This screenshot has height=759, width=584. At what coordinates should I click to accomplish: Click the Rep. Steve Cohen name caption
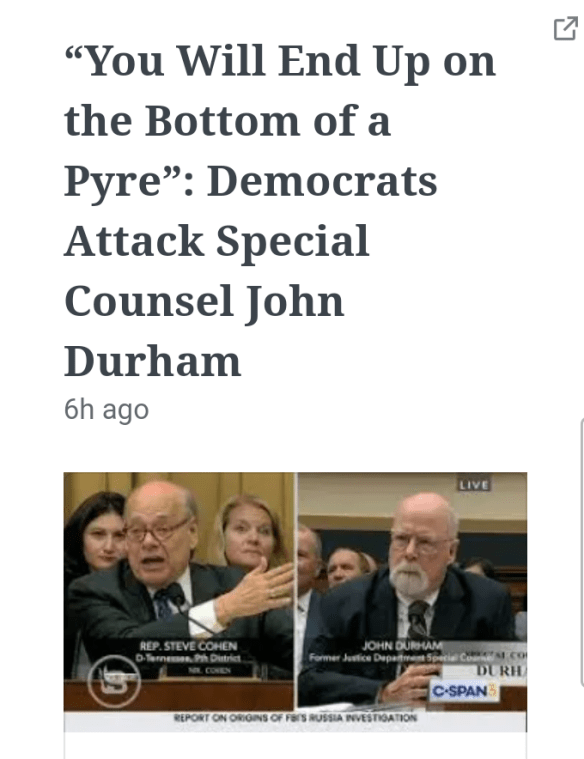(x=188, y=651)
